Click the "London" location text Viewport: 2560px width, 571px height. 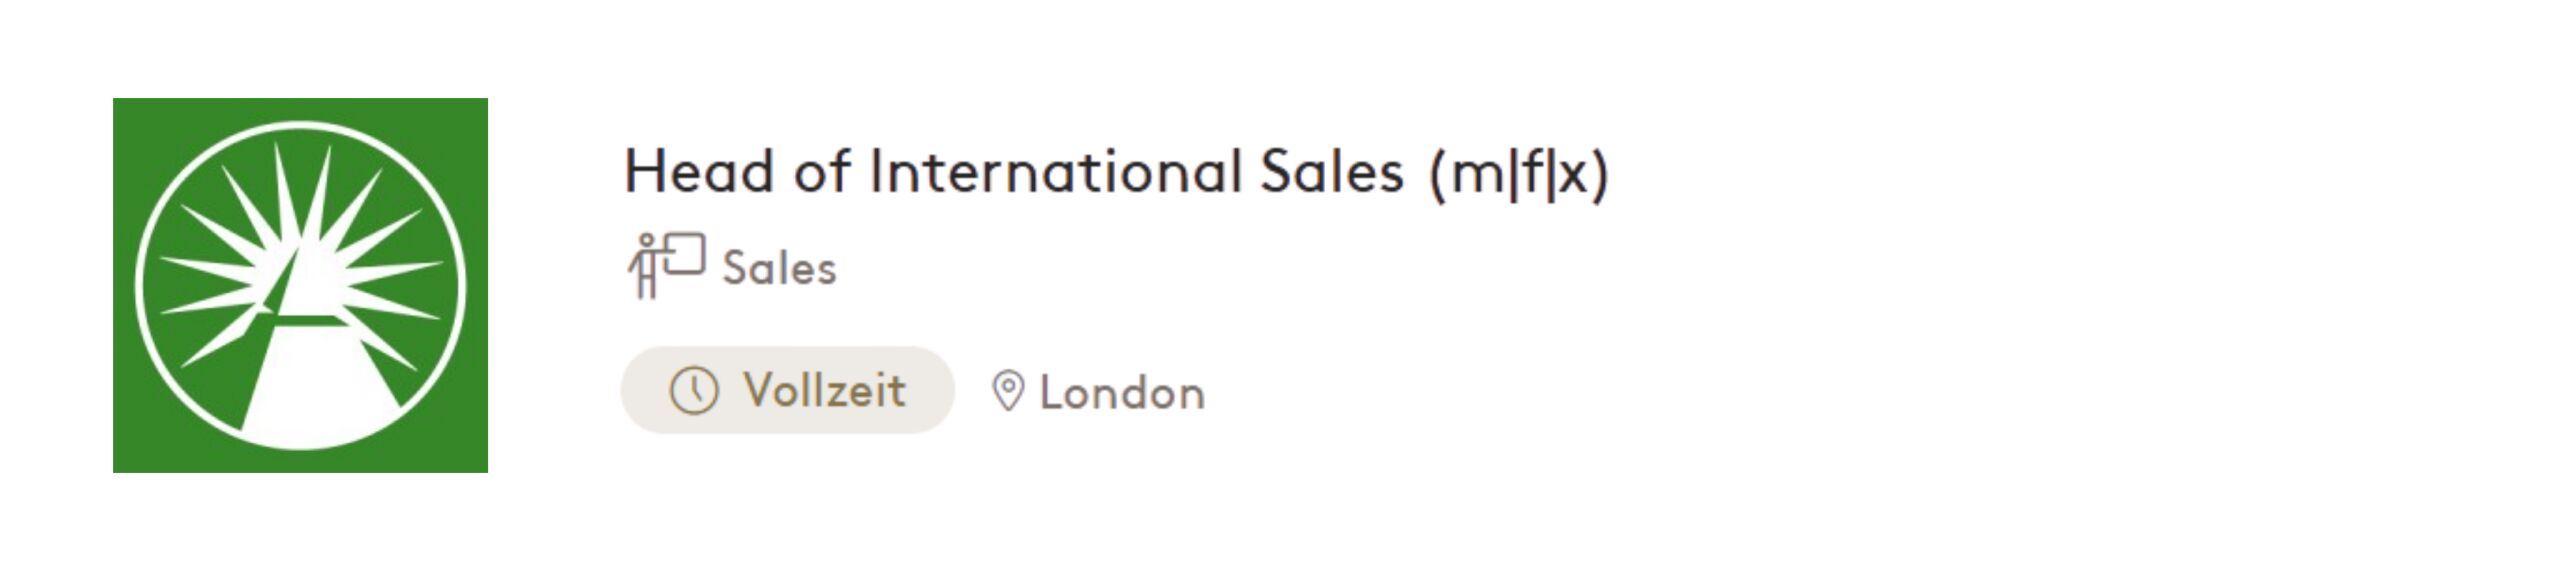(x=1122, y=393)
